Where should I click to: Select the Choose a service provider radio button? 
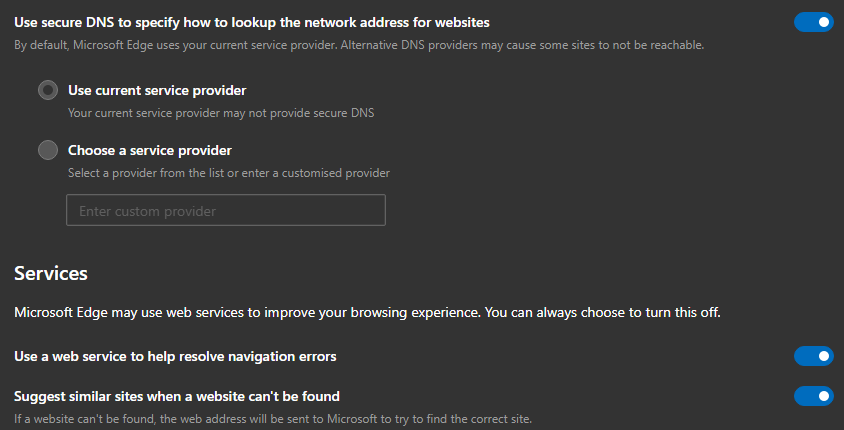[x=48, y=151]
